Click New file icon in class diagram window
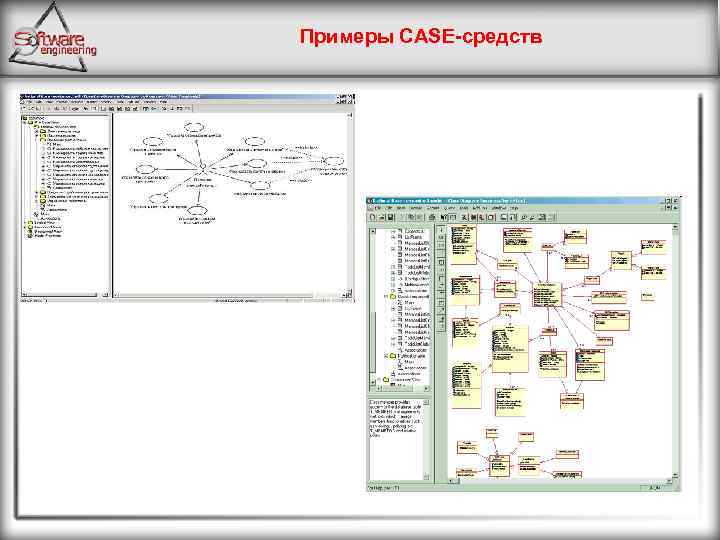 pos(373,217)
